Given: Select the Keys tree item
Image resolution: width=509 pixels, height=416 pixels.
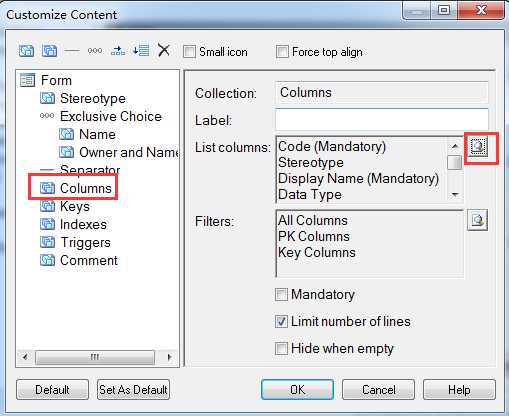Looking at the screenshot, I should pos(75,207).
